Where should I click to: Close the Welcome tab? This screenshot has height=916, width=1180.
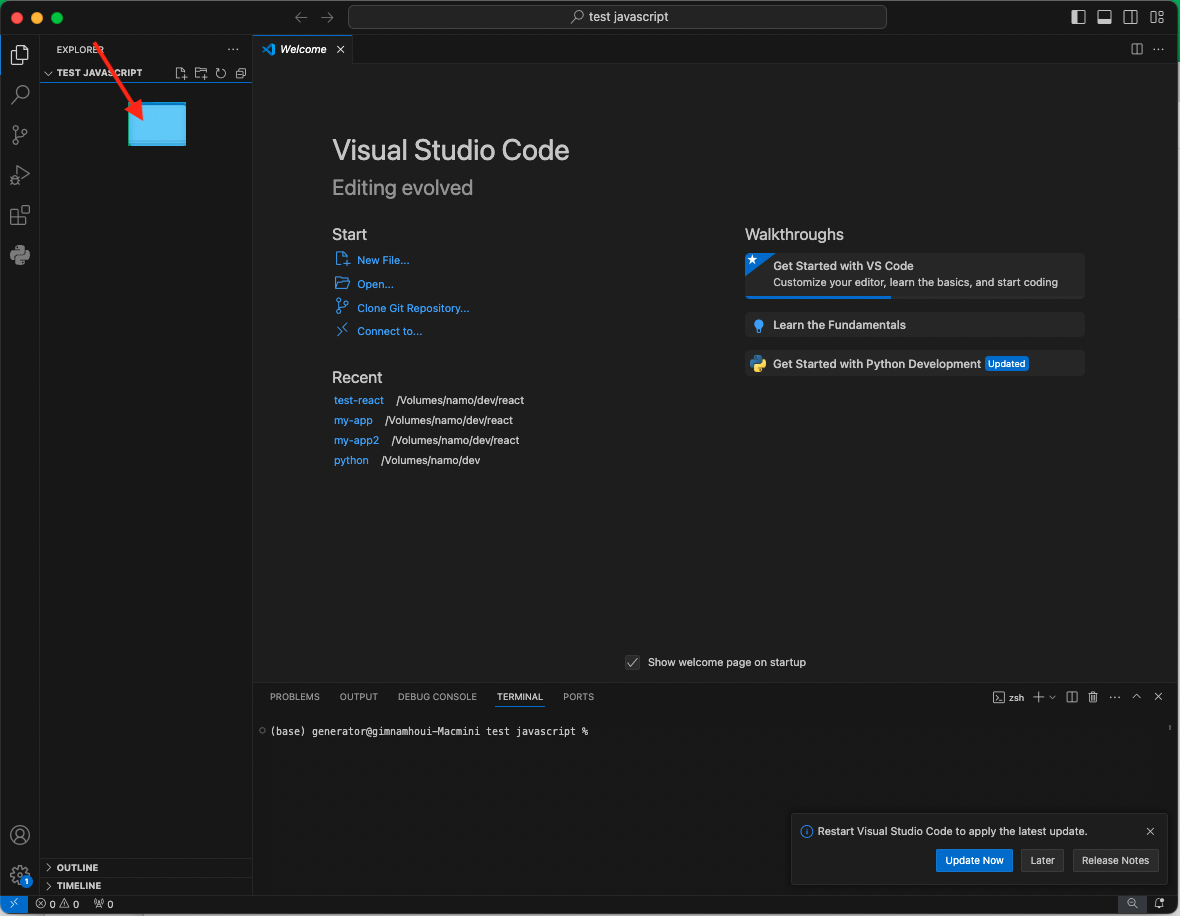click(340, 49)
